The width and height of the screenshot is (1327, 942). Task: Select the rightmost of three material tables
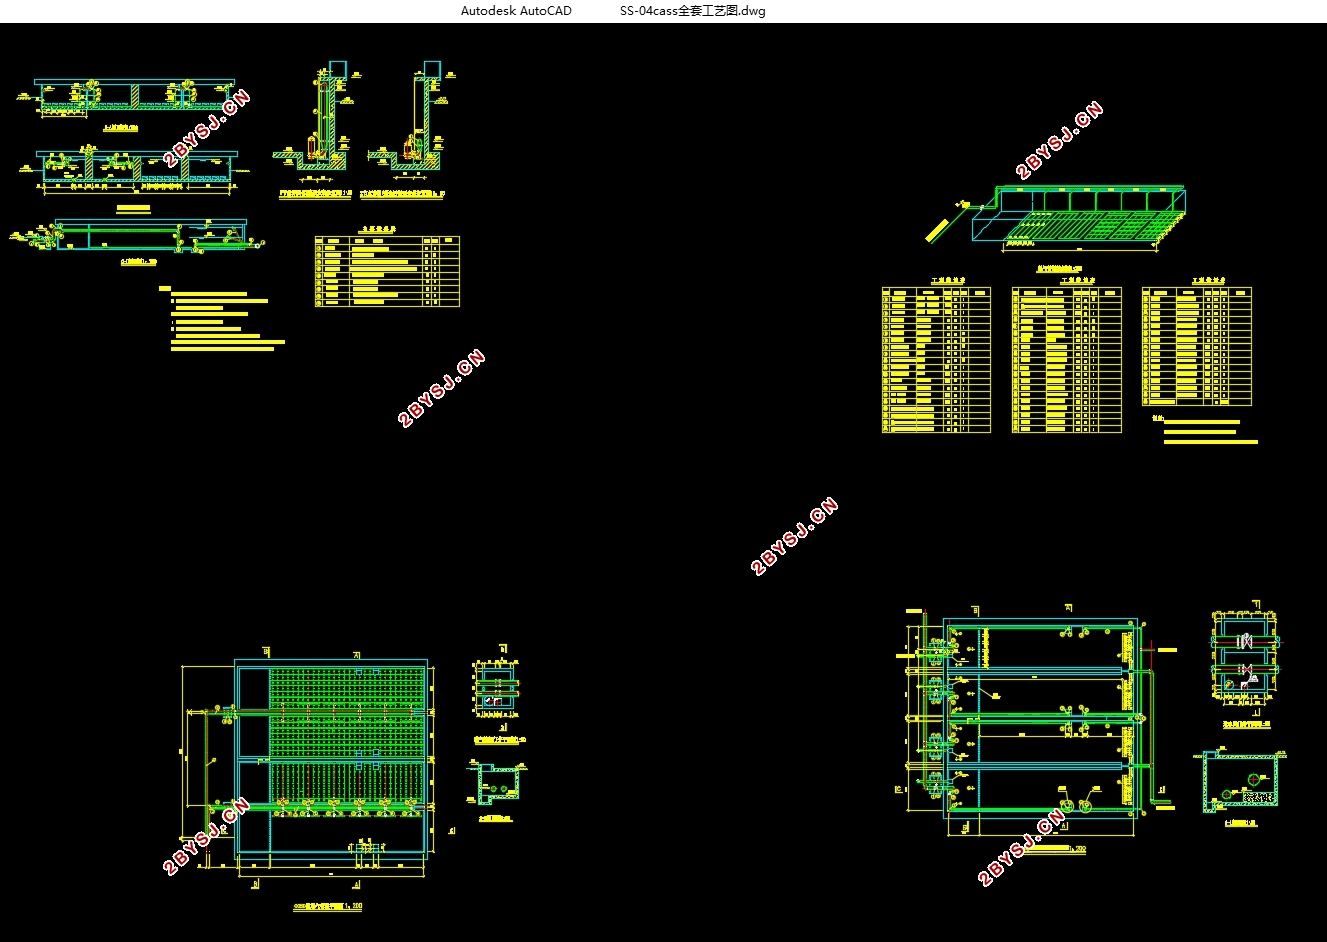click(1196, 346)
